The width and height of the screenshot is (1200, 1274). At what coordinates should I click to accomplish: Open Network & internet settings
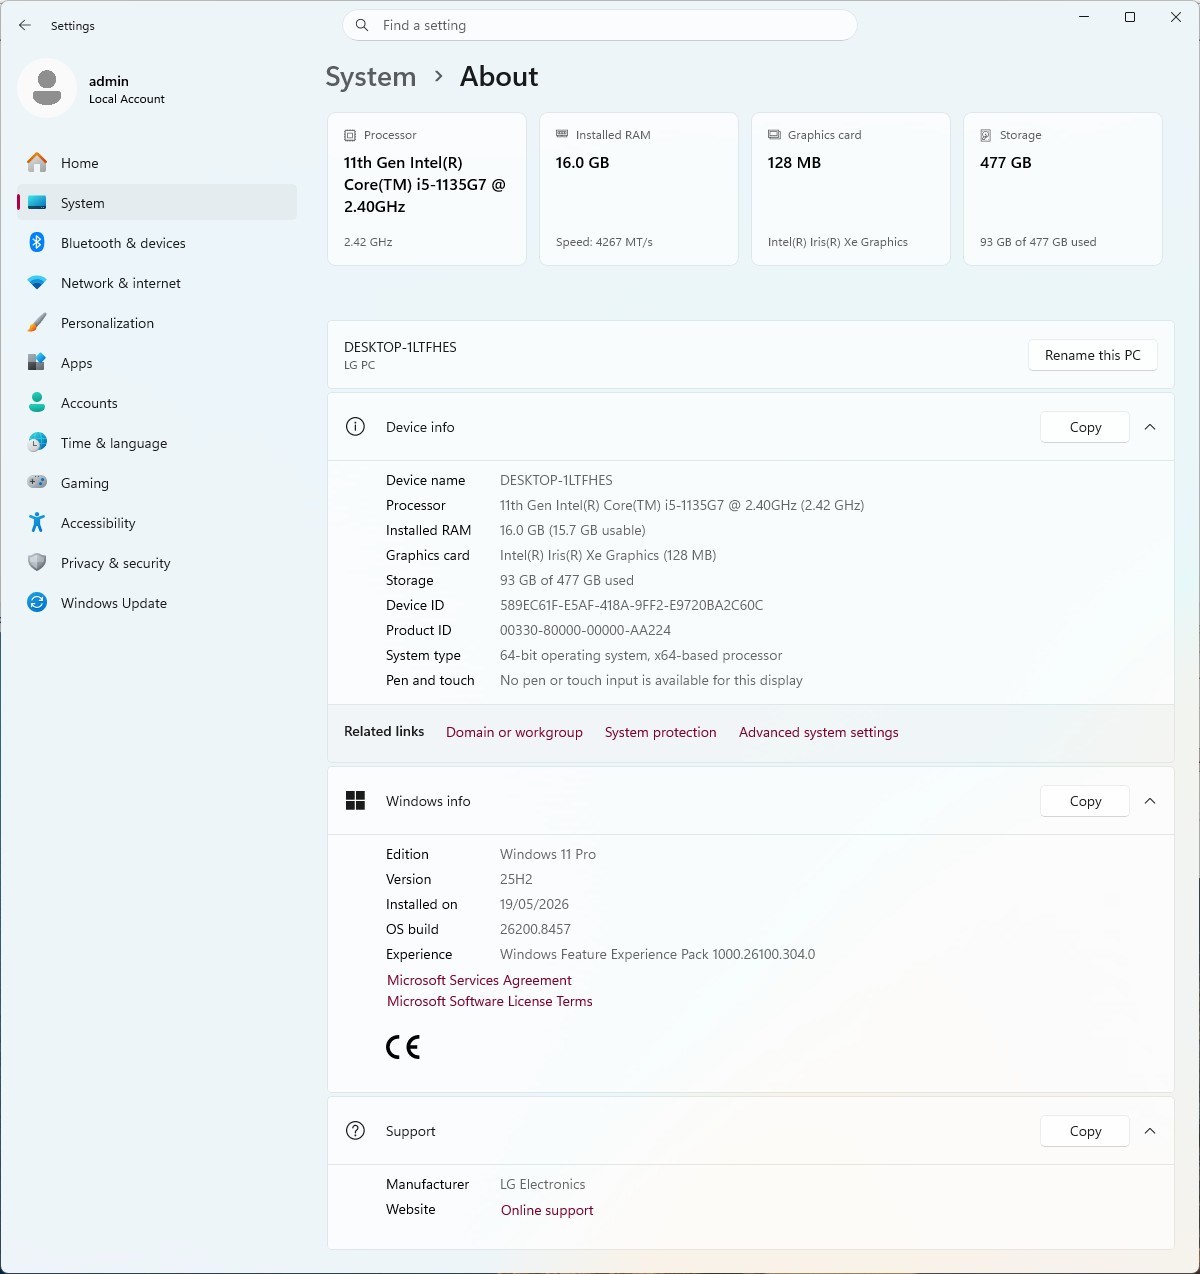(157, 283)
